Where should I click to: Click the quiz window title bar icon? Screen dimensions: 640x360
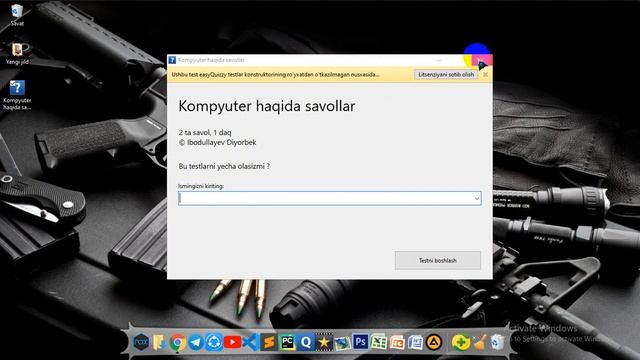tap(172, 60)
